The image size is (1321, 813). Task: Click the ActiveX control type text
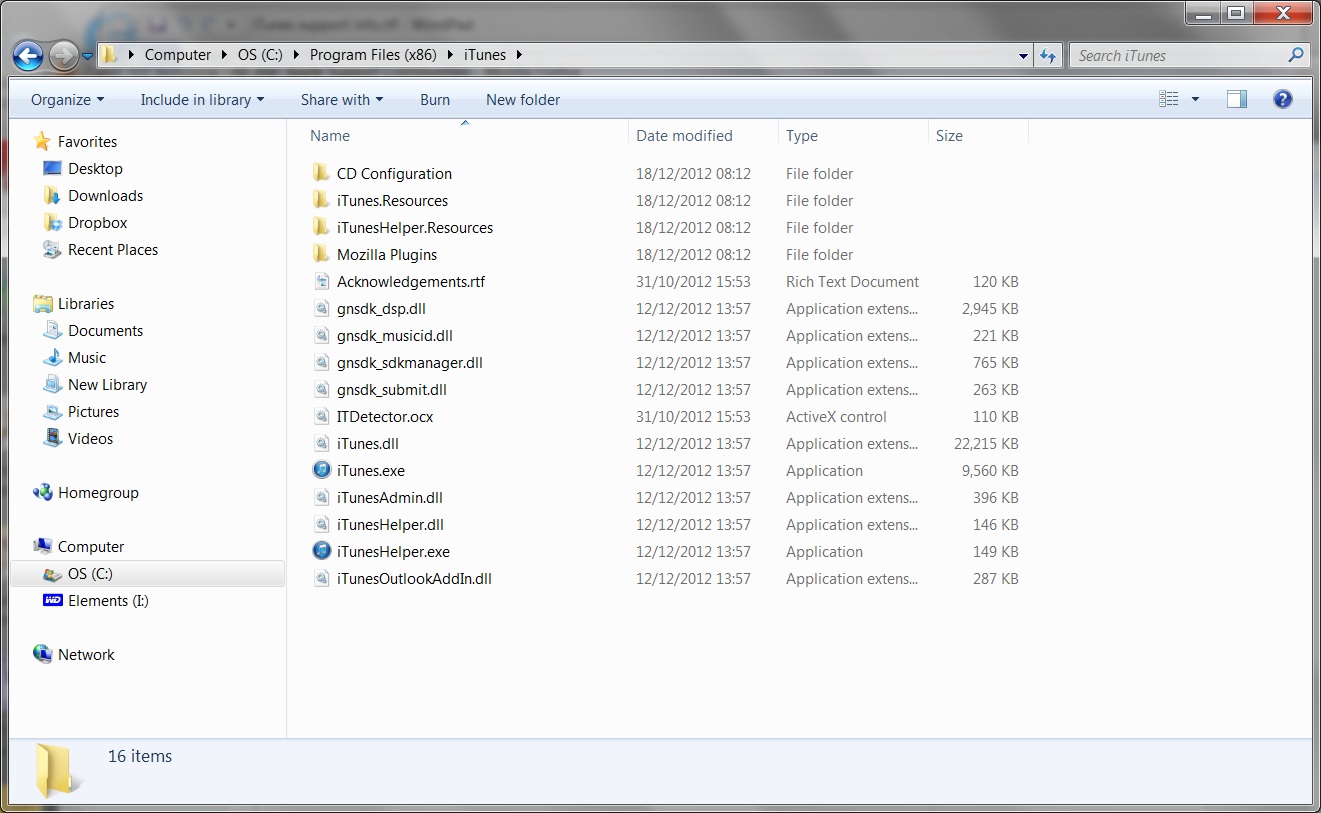pos(836,417)
